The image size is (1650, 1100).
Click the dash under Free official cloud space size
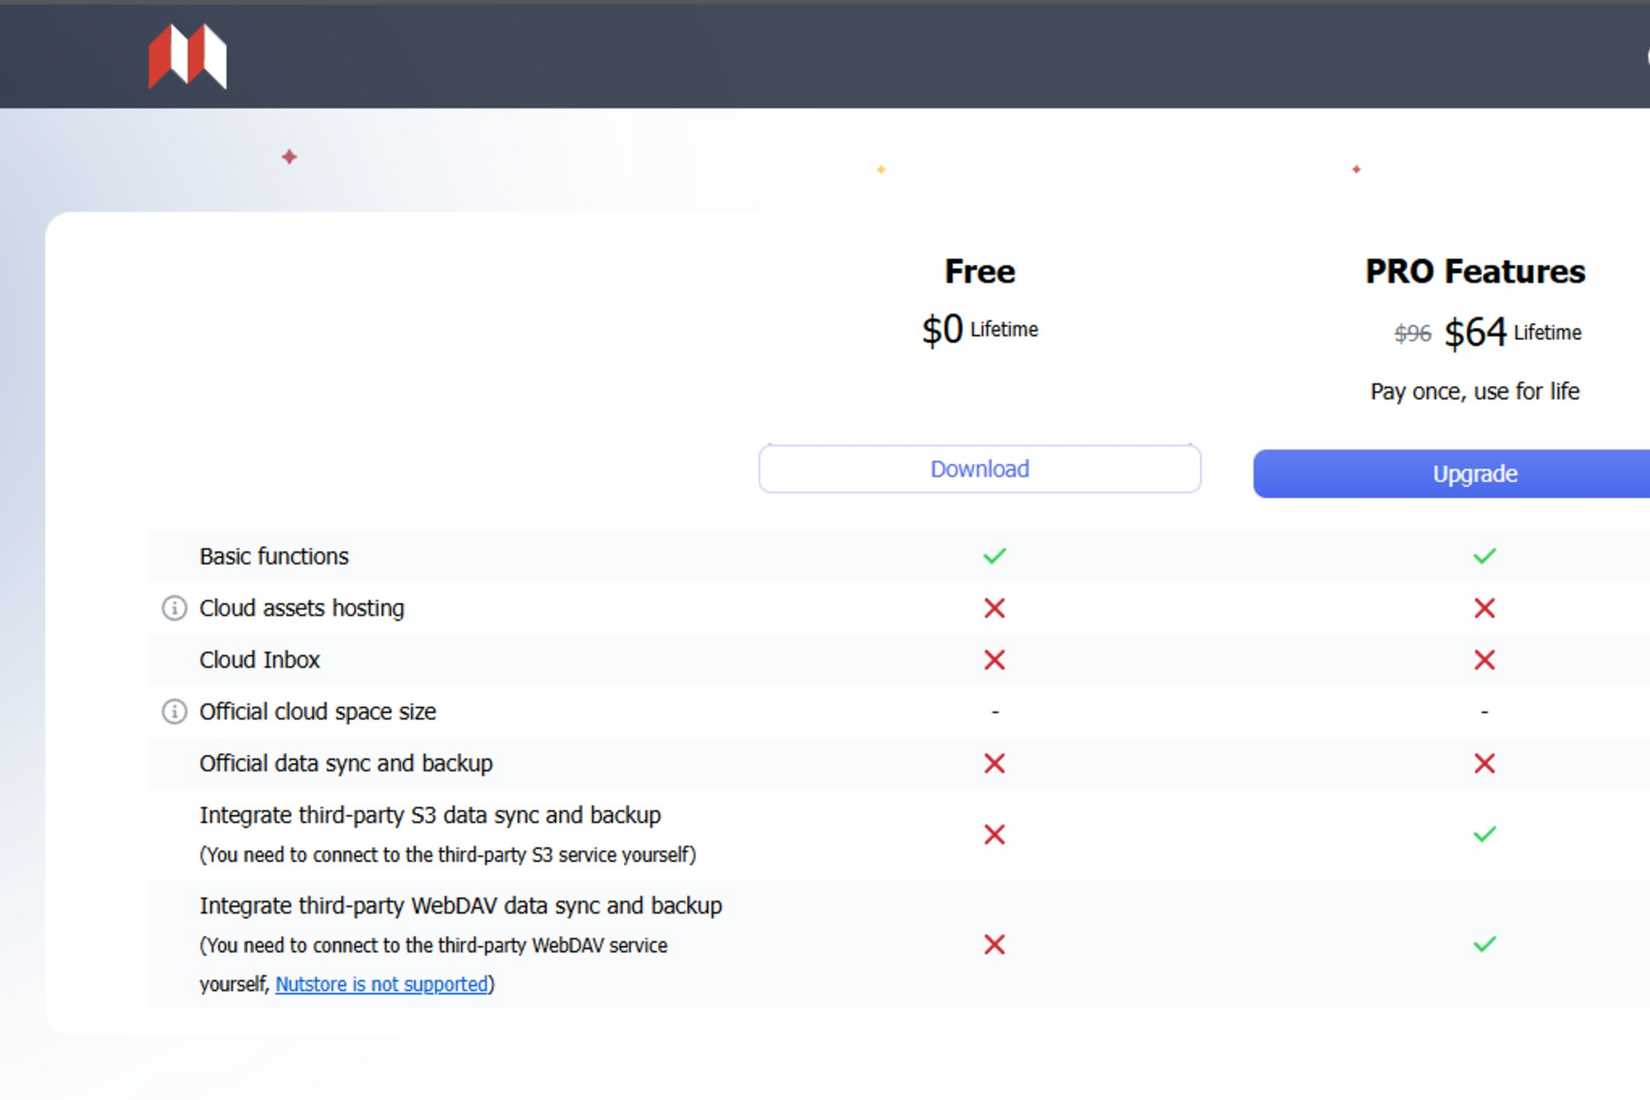[x=995, y=711]
